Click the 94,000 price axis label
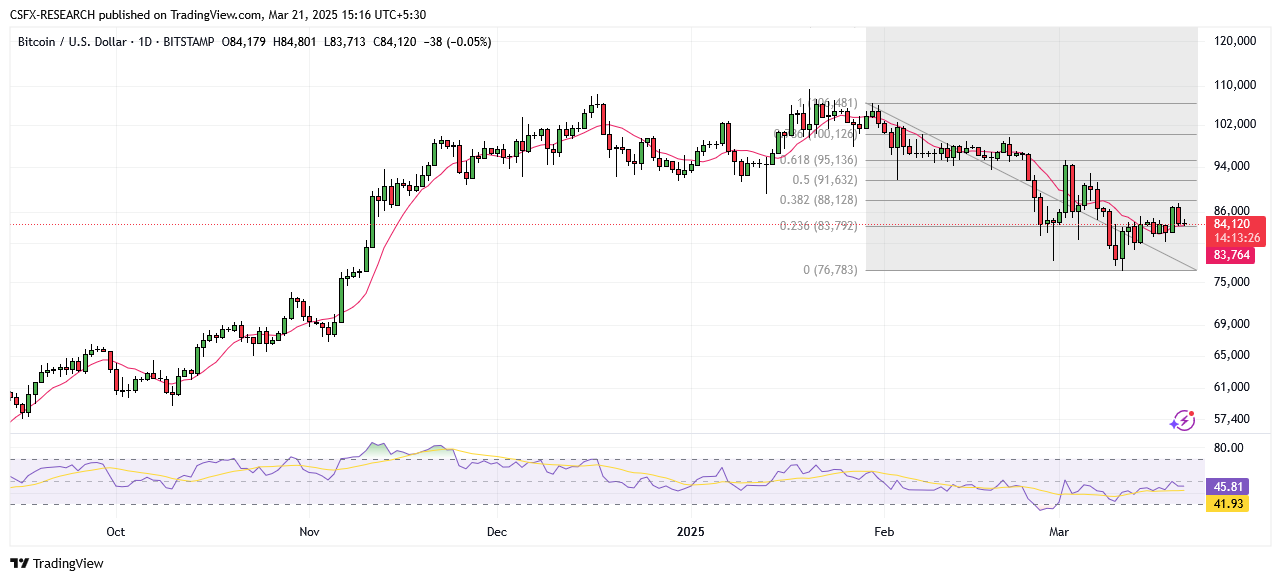 point(1231,166)
